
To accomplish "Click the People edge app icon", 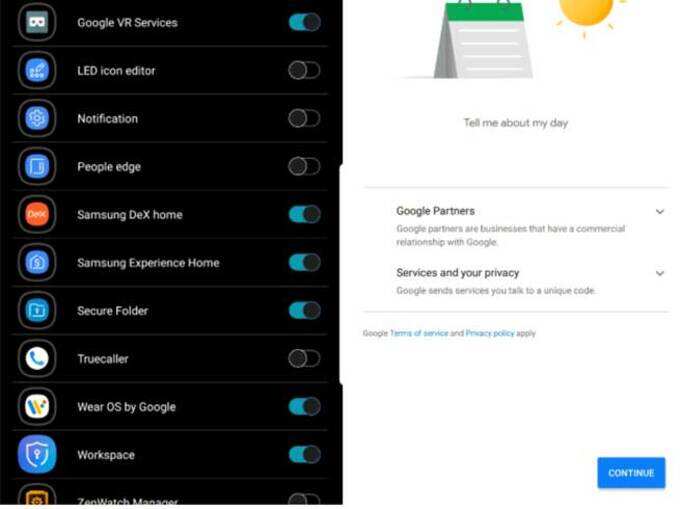I will (x=37, y=166).
